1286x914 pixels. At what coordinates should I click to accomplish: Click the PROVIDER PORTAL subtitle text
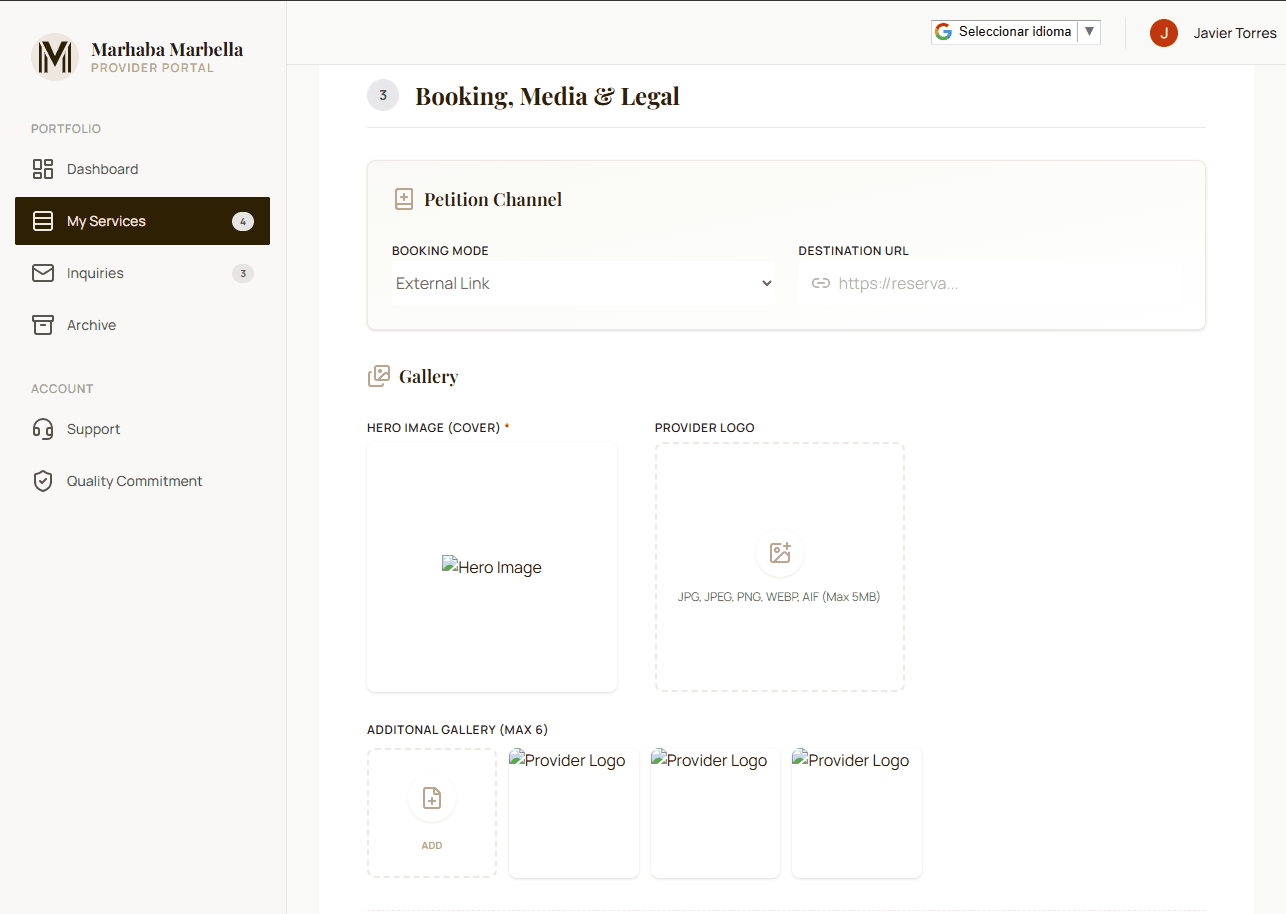point(152,68)
